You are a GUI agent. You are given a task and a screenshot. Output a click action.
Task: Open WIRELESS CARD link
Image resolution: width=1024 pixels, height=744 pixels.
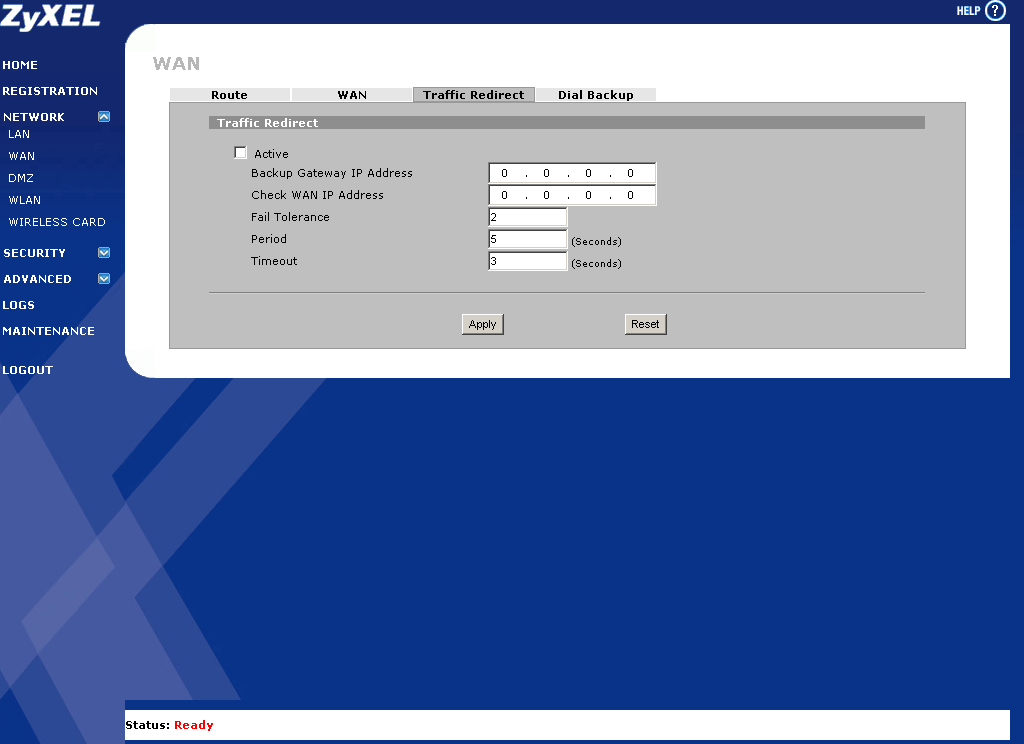[x=57, y=222]
